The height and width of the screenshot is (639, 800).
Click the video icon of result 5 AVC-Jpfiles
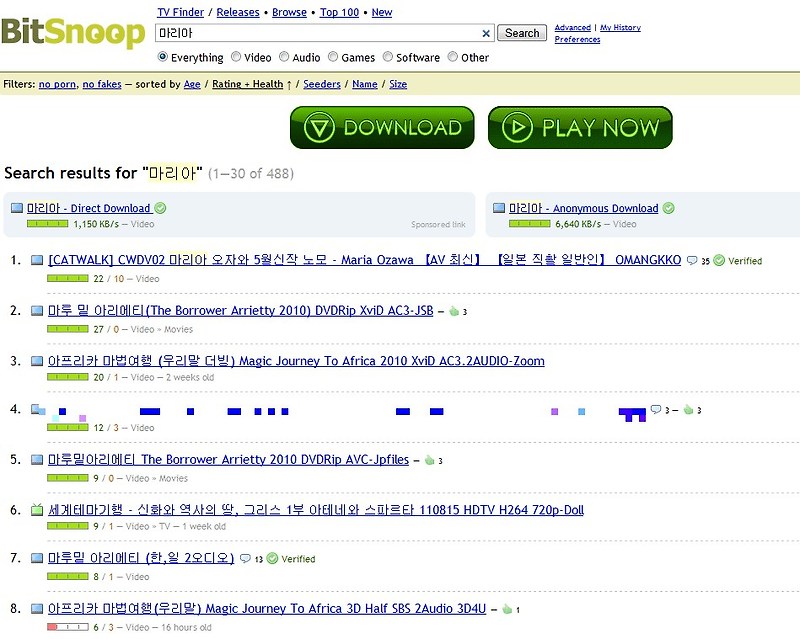click(x=37, y=459)
